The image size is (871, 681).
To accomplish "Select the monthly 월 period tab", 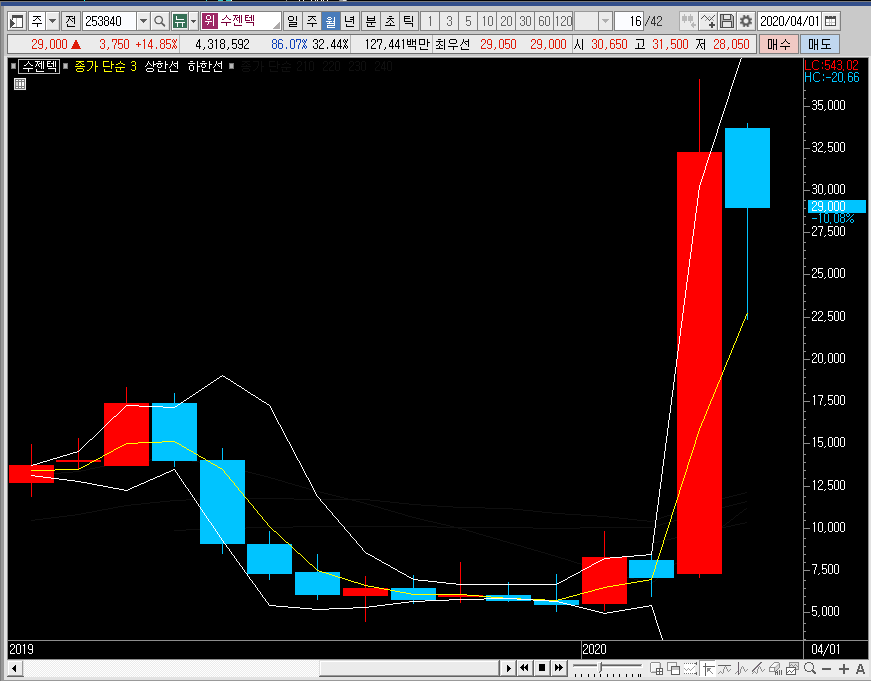I will coord(331,22).
